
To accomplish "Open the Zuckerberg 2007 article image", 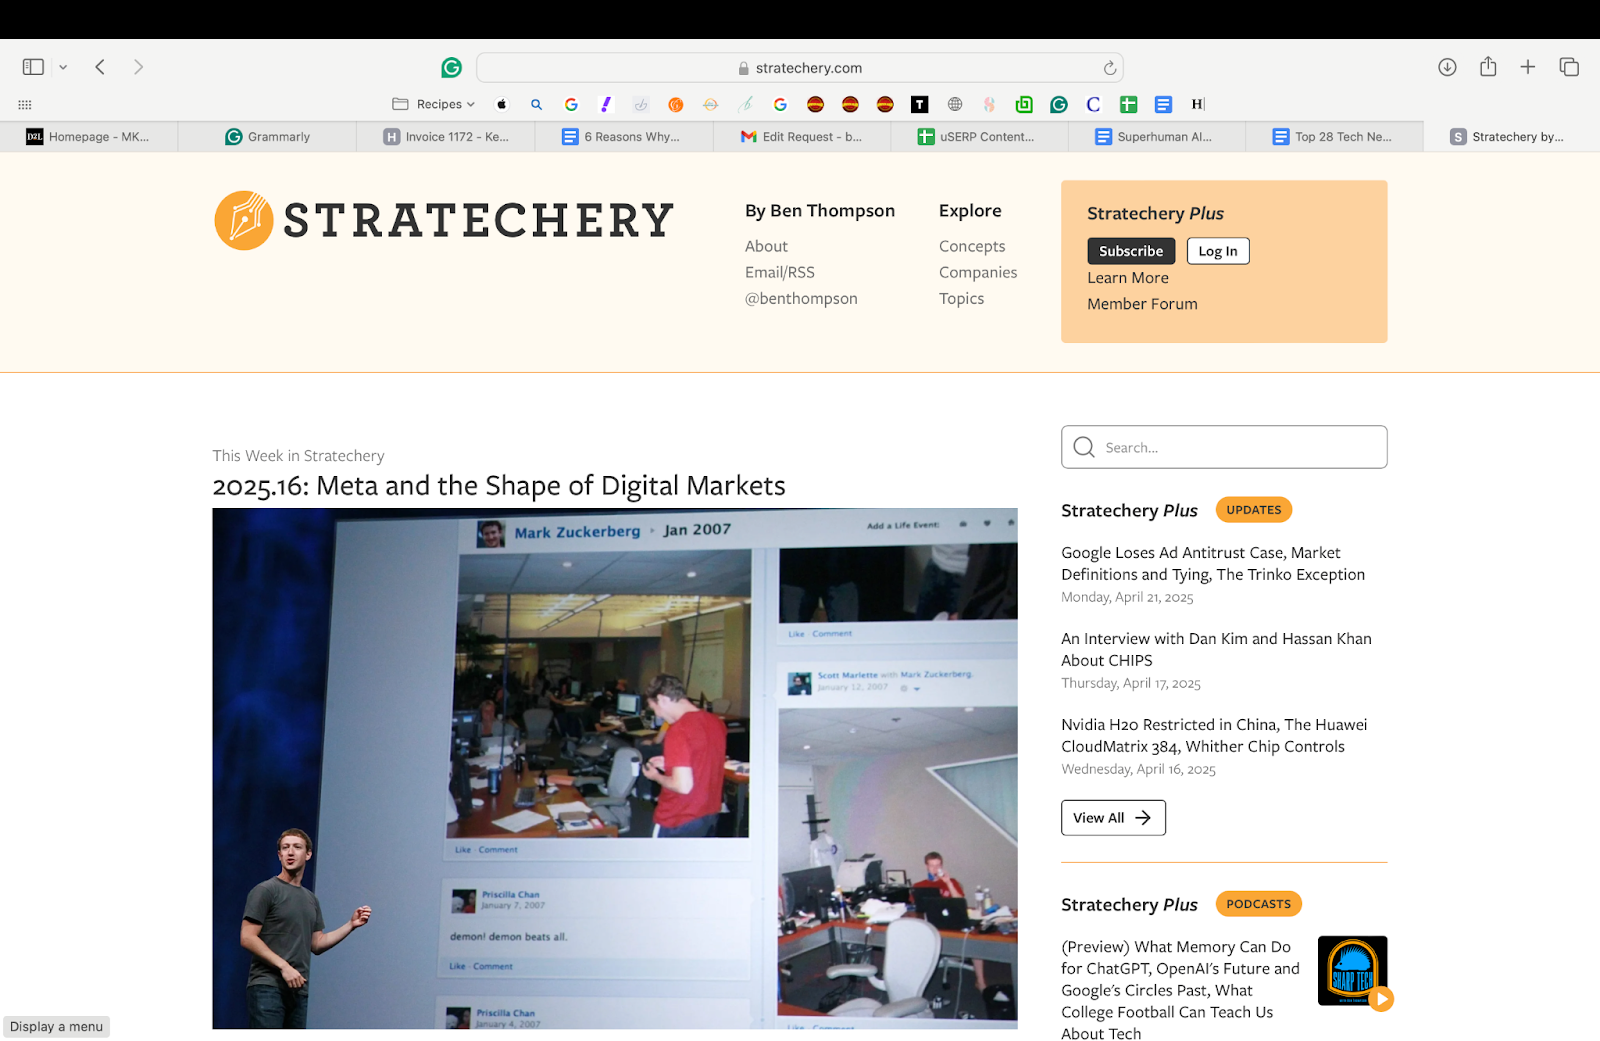I will (615, 768).
